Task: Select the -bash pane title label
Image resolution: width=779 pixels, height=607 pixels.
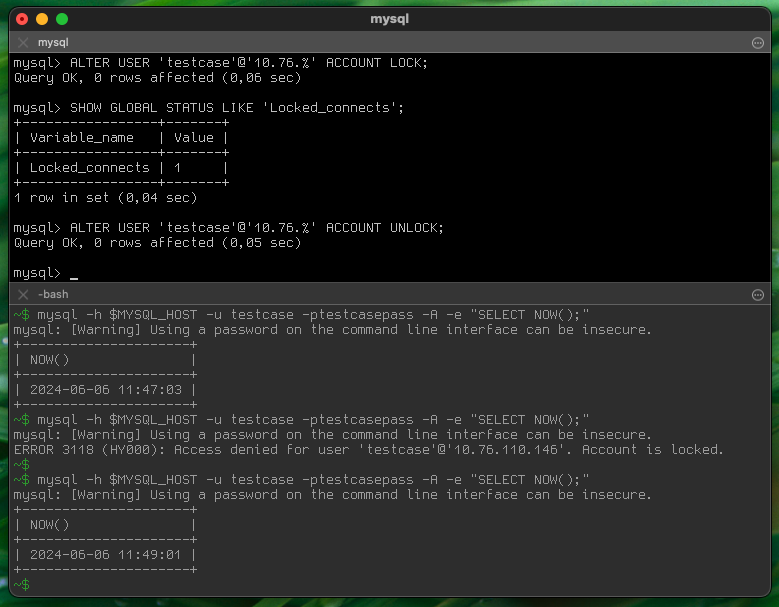Action: click(53, 295)
